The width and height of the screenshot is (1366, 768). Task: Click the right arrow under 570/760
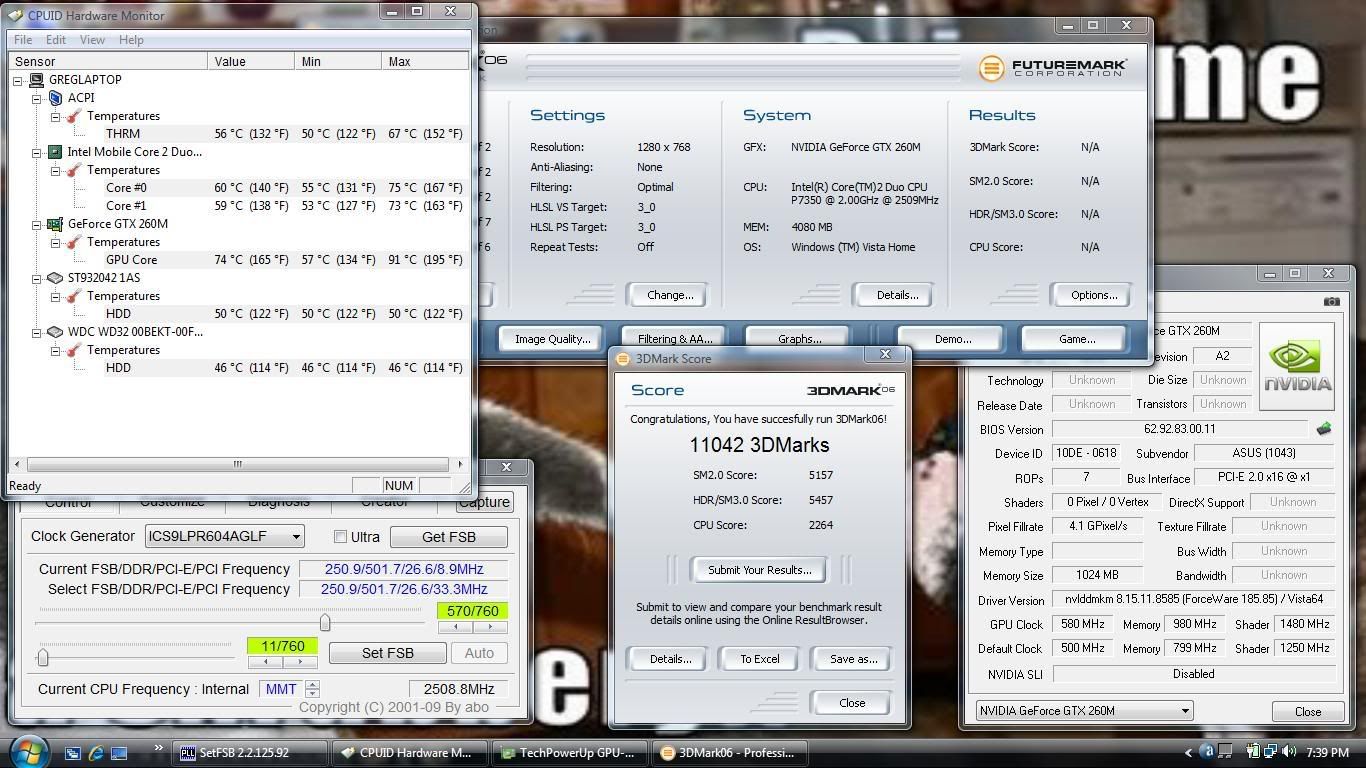click(490, 627)
